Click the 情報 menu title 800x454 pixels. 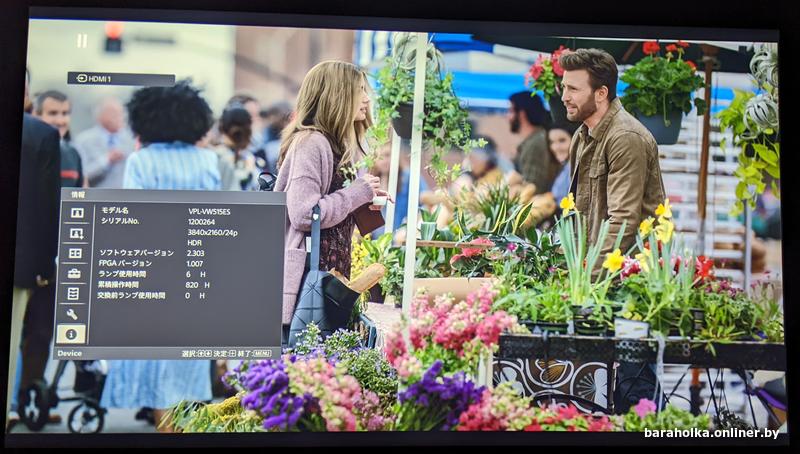(78, 194)
